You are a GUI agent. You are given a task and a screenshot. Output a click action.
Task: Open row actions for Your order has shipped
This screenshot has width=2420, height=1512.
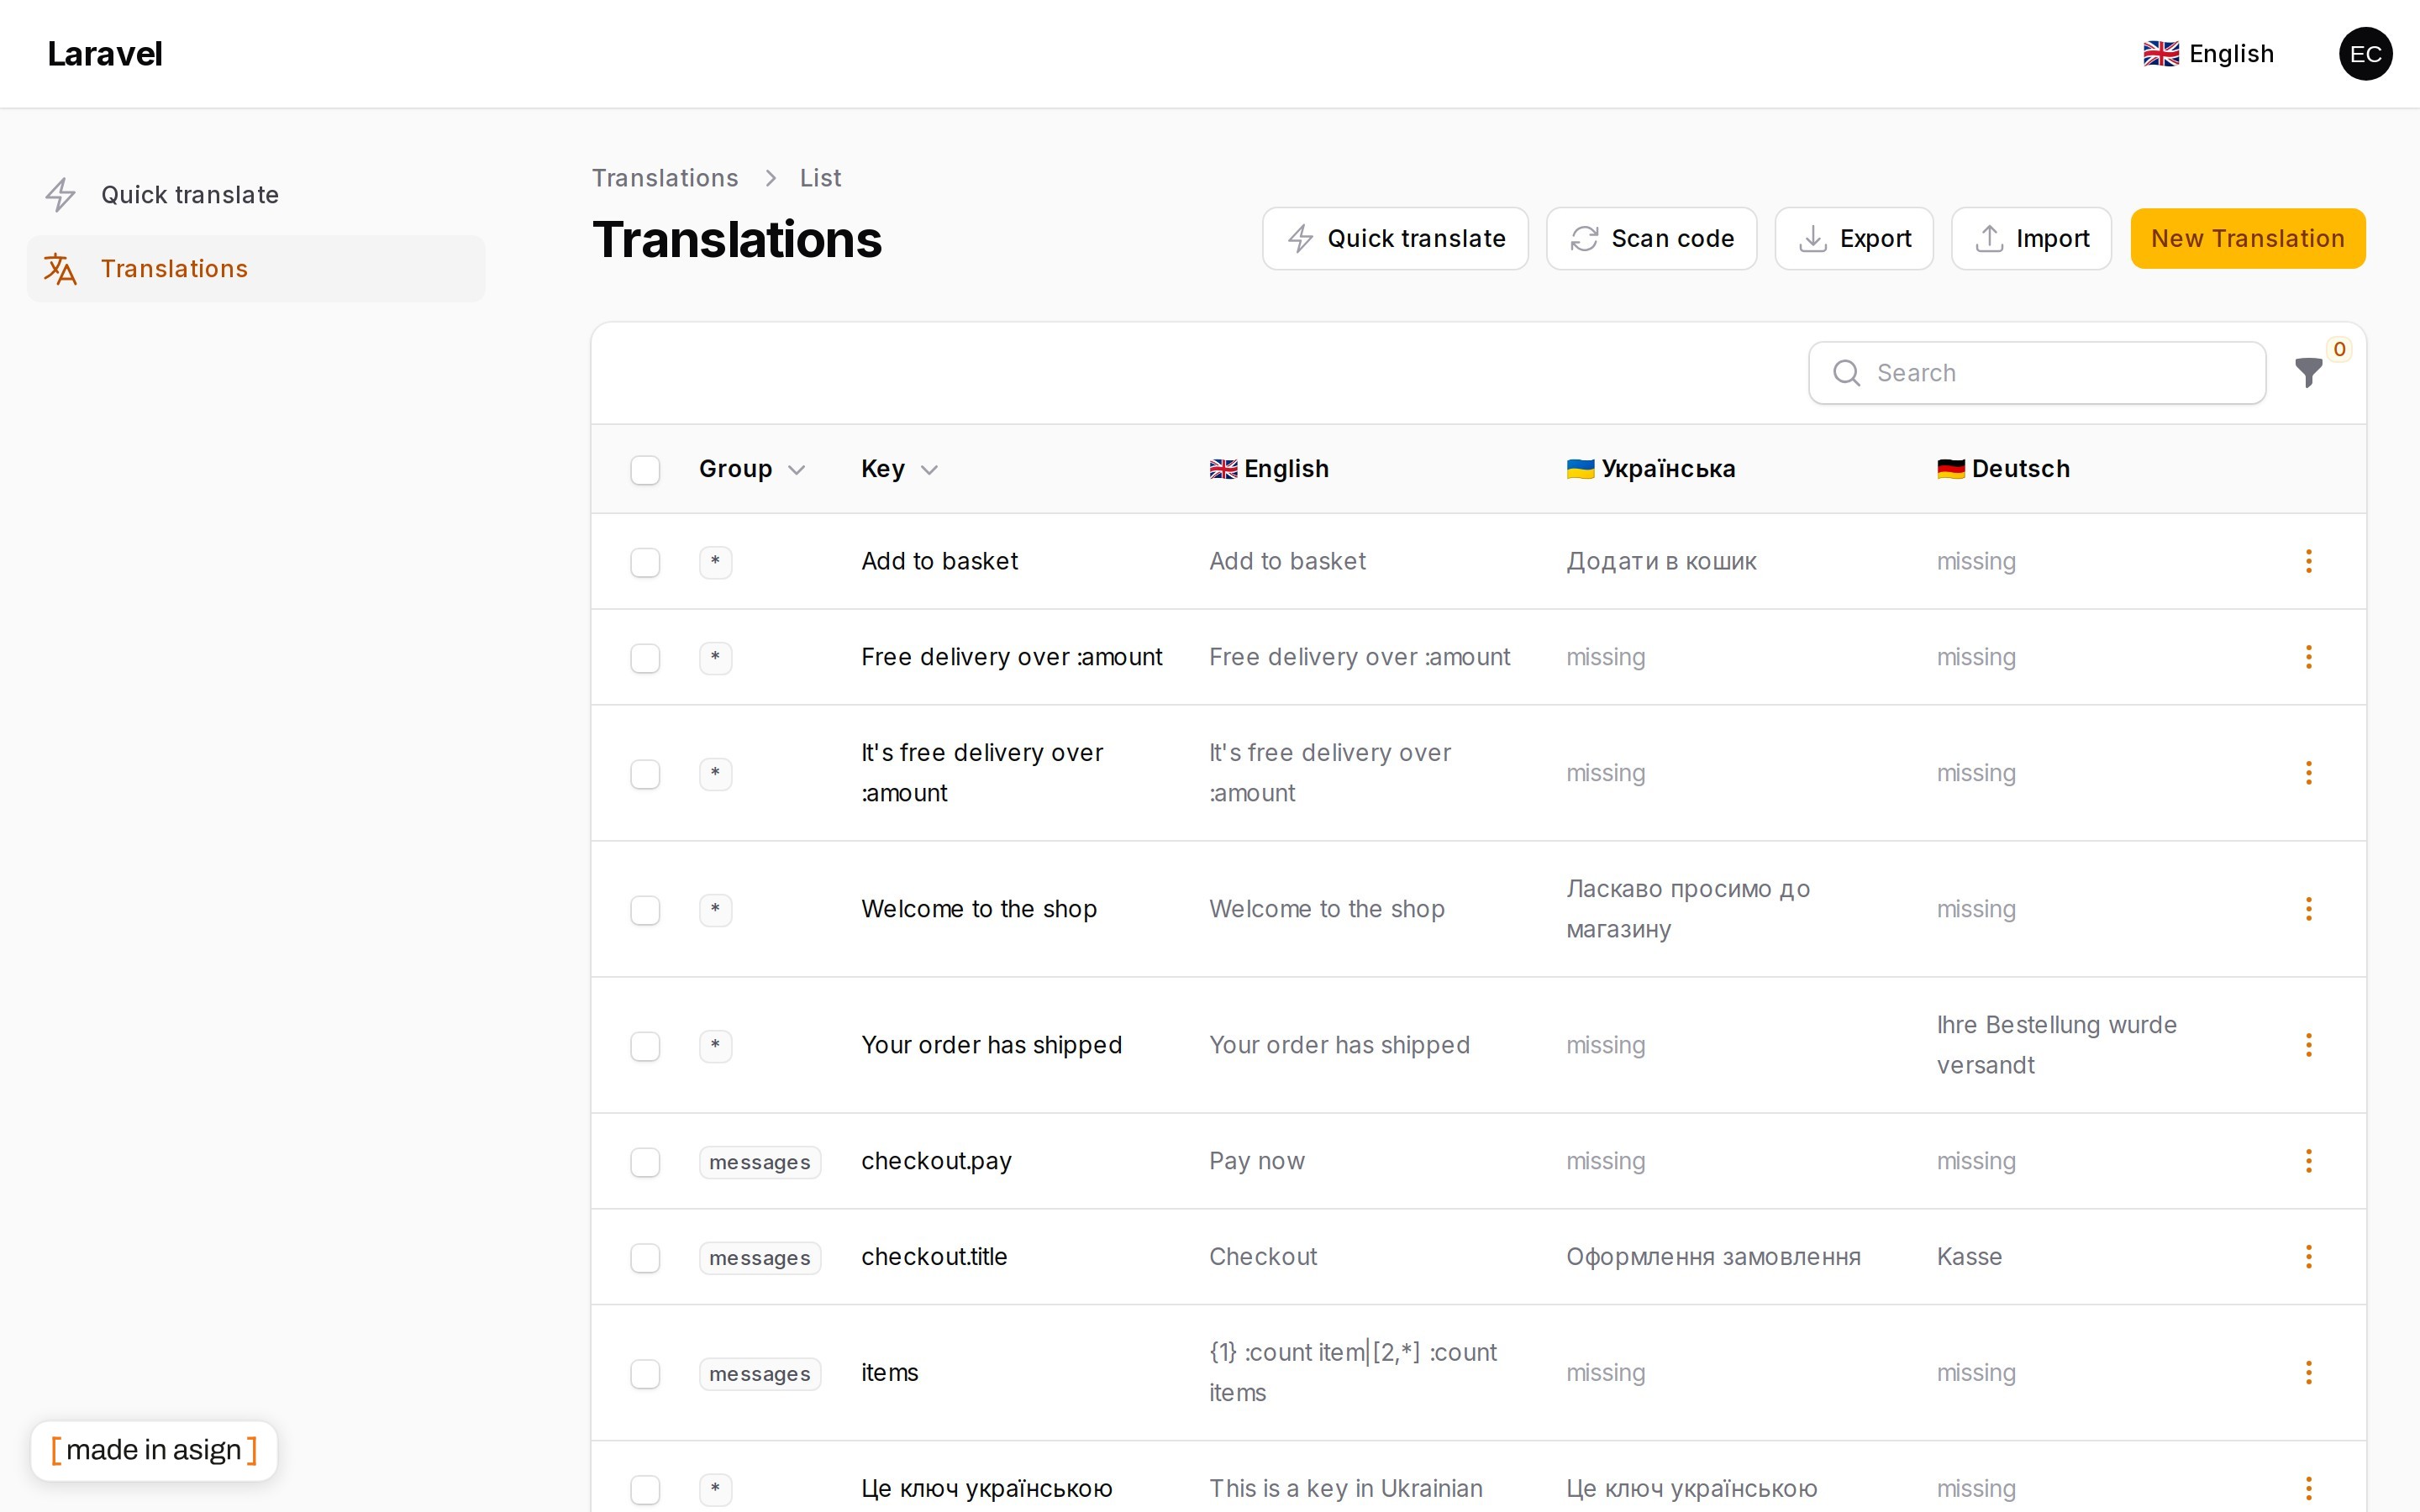tap(2308, 1045)
